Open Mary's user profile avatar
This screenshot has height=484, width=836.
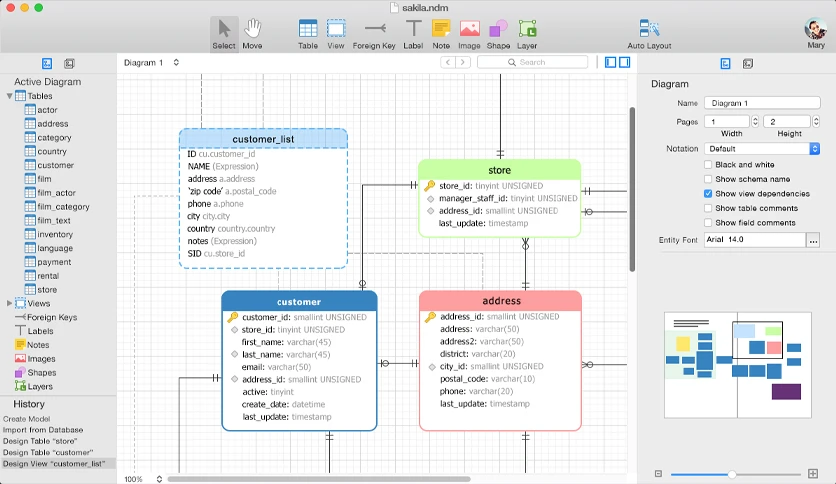pyautogui.click(x=816, y=29)
